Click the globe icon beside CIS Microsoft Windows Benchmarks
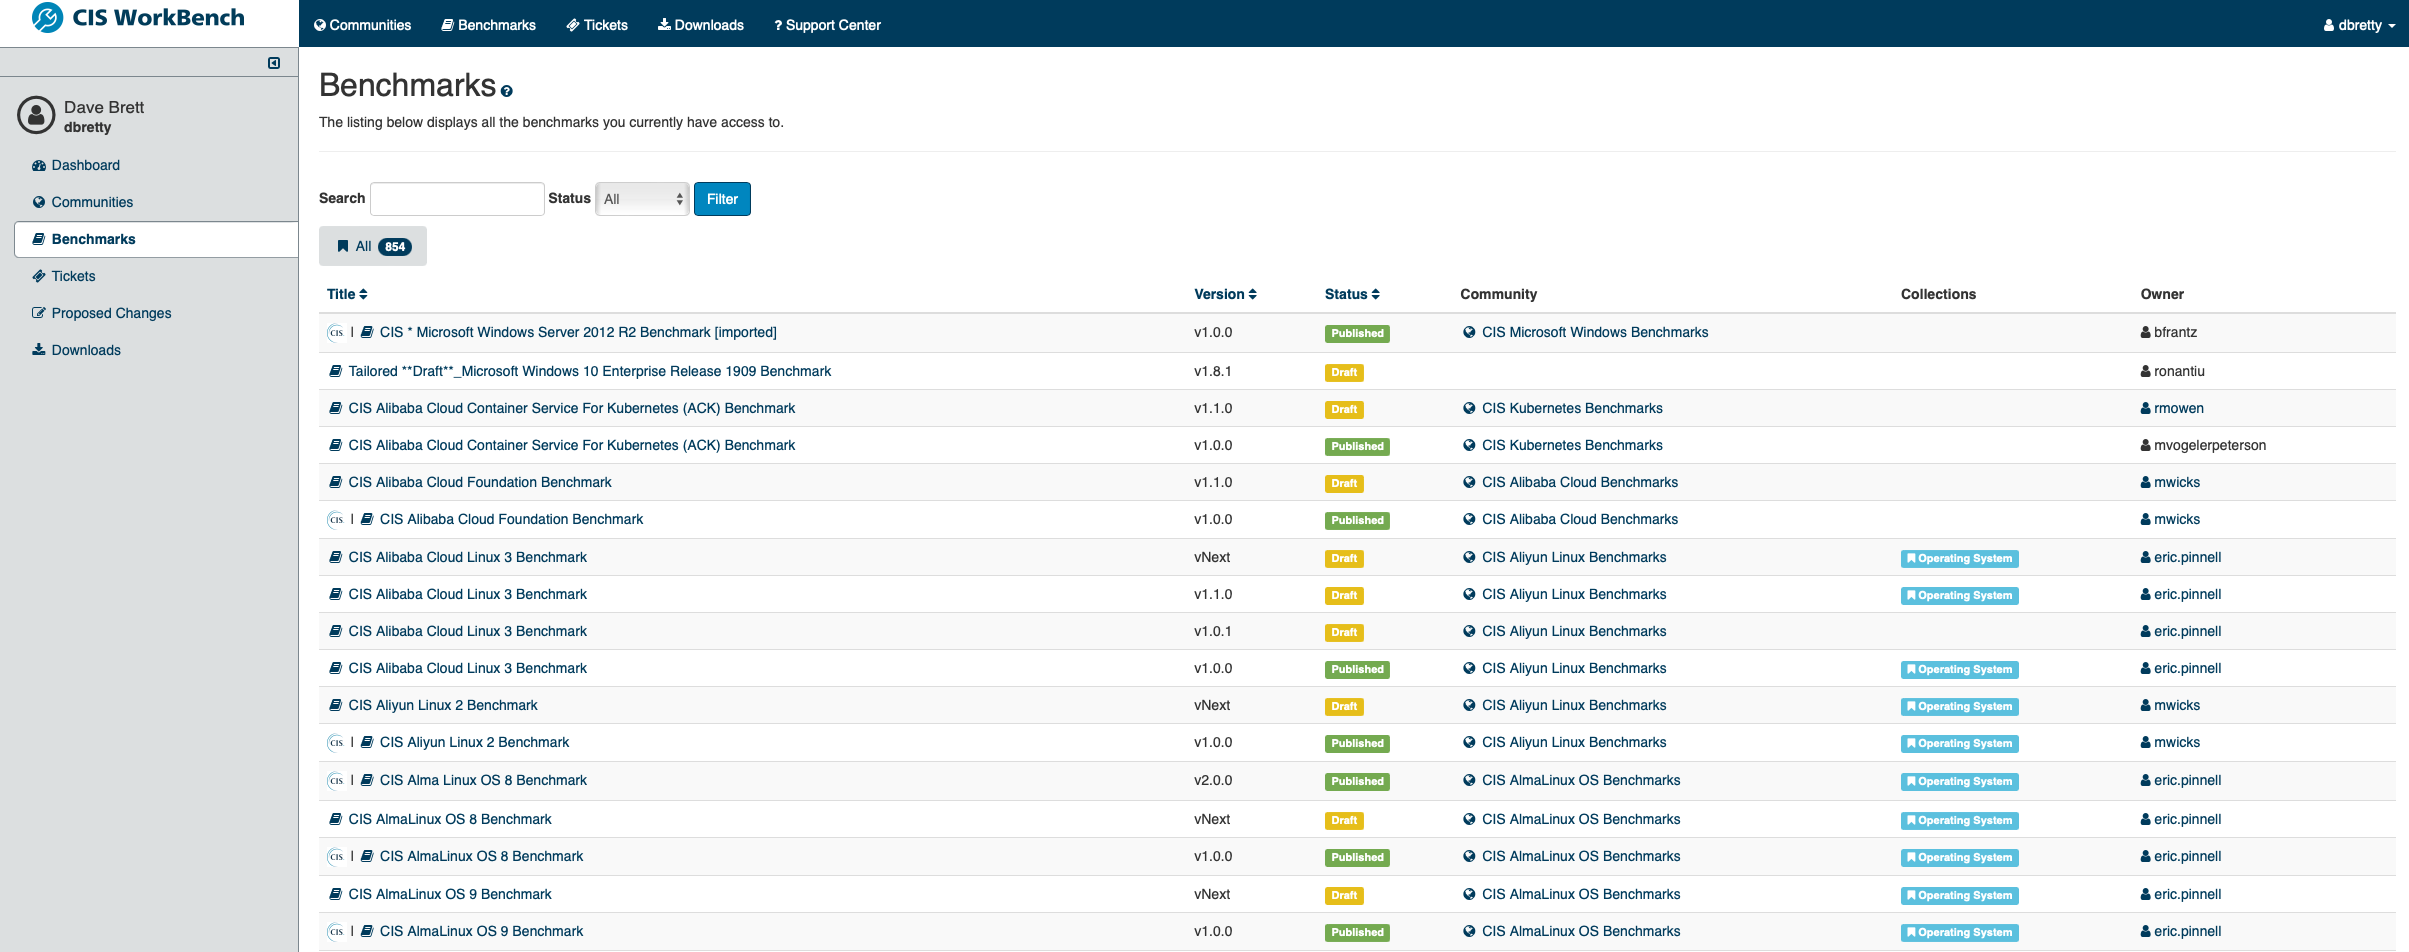This screenshot has height=952, width=2409. coord(1469,333)
